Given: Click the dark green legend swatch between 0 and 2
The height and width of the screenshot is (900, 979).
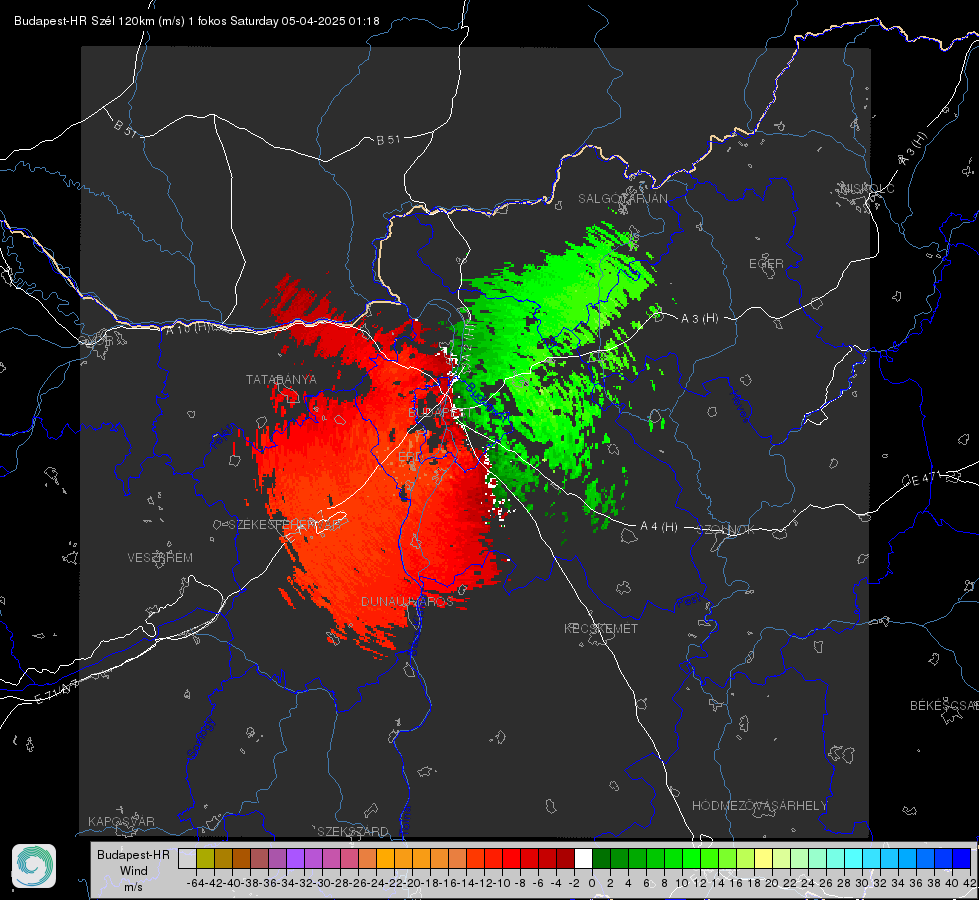Looking at the screenshot, I should pyautogui.click(x=601, y=858).
